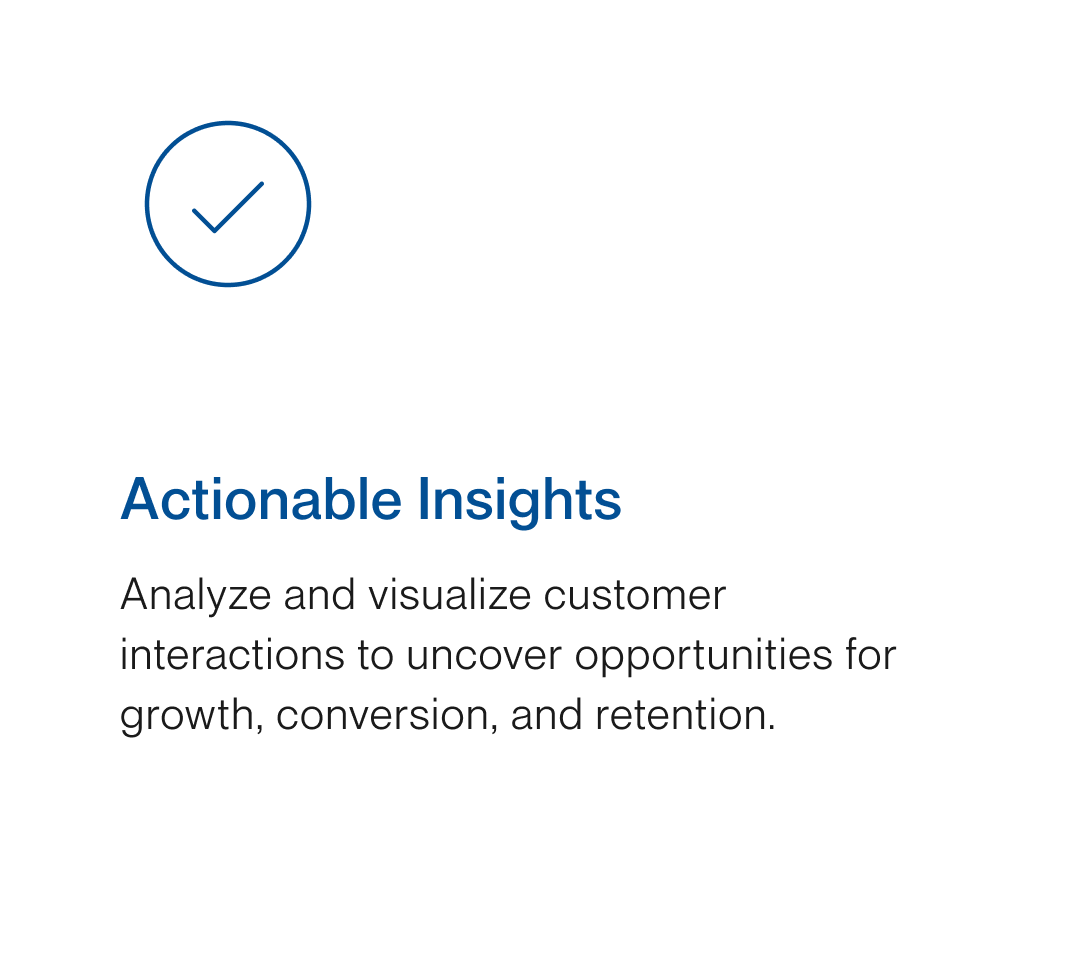Click the word "conversion," in the description
The width and height of the screenshot is (1080, 978).
pyautogui.click(x=385, y=716)
